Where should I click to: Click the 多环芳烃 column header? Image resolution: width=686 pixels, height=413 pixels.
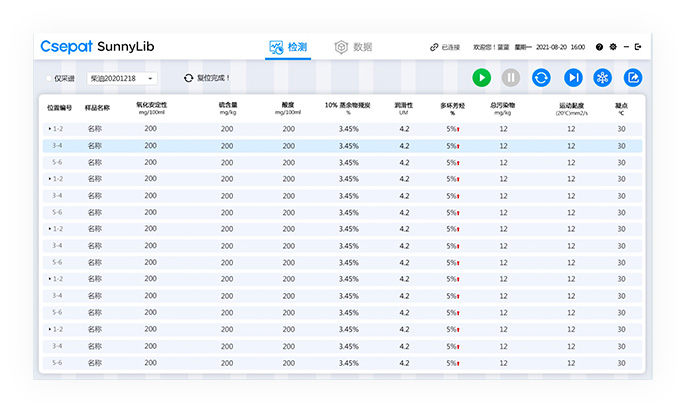click(452, 106)
